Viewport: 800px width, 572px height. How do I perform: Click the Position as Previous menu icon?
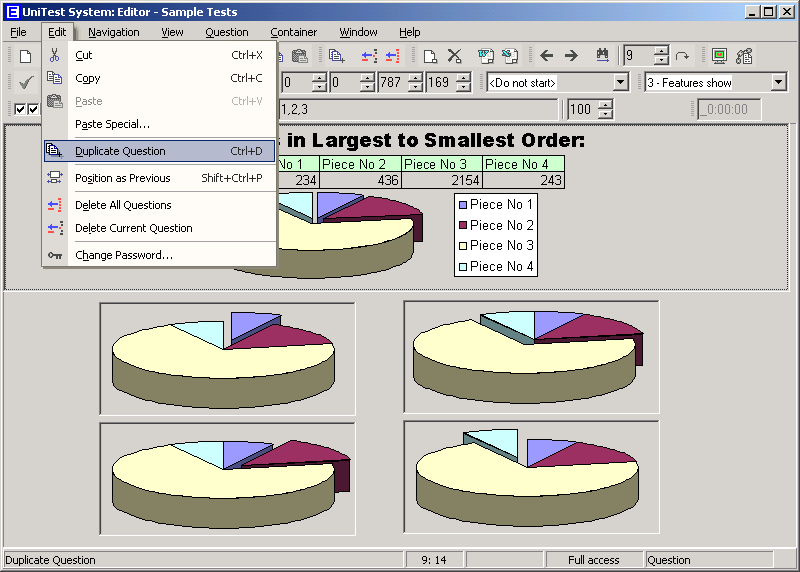click(55, 178)
